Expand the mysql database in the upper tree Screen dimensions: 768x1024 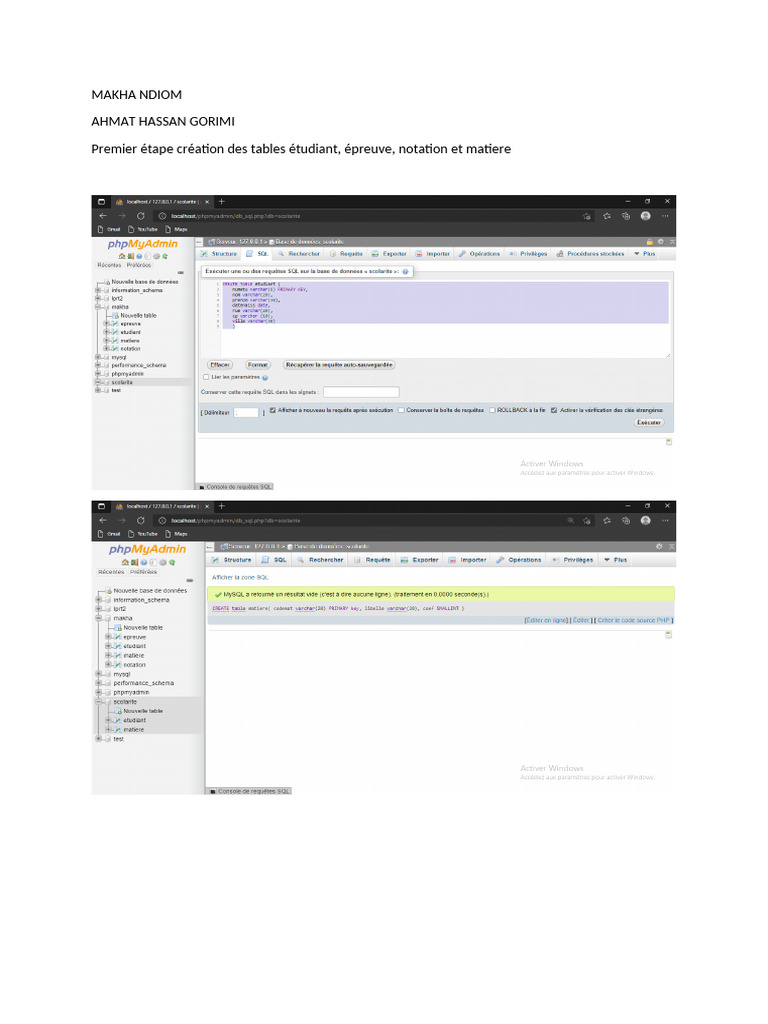pyautogui.click(x=98, y=357)
